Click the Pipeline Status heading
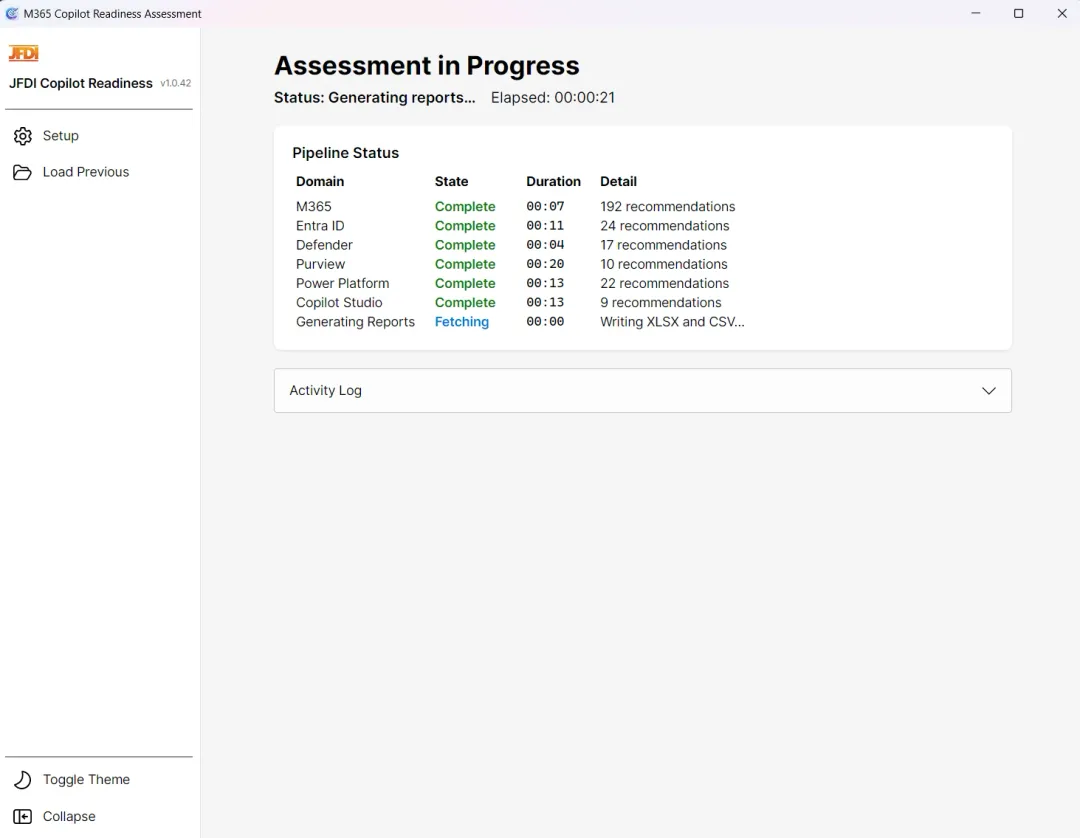The width and height of the screenshot is (1080, 838). tap(345, 153)
